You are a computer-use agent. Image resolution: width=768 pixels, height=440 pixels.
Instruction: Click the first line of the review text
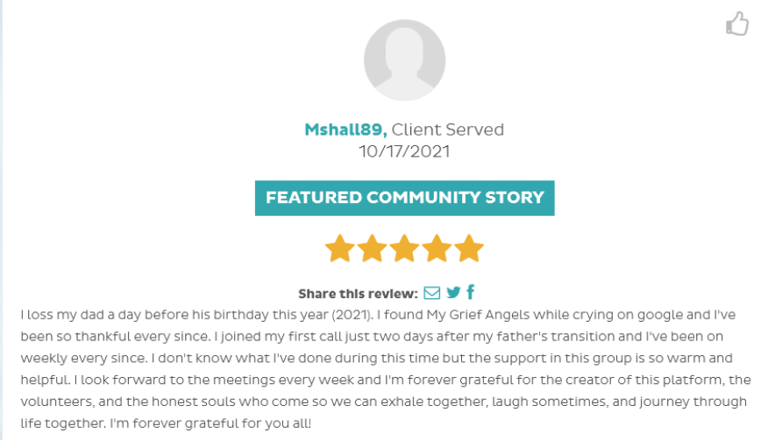[x=380, y=314]
